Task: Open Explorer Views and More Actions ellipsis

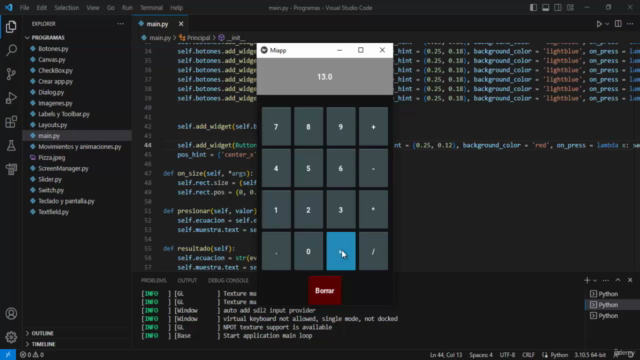Action: click(x=120, y=24)
